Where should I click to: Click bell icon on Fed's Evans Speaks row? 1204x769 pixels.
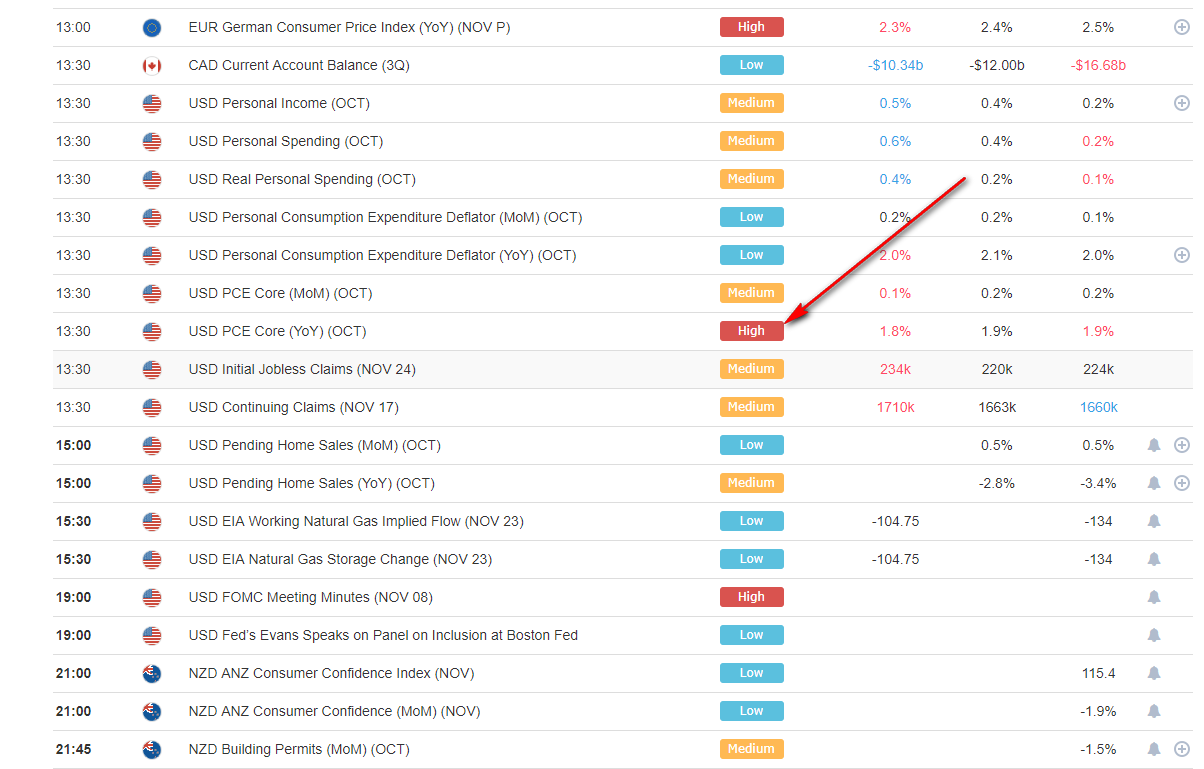coord(1154,635)
